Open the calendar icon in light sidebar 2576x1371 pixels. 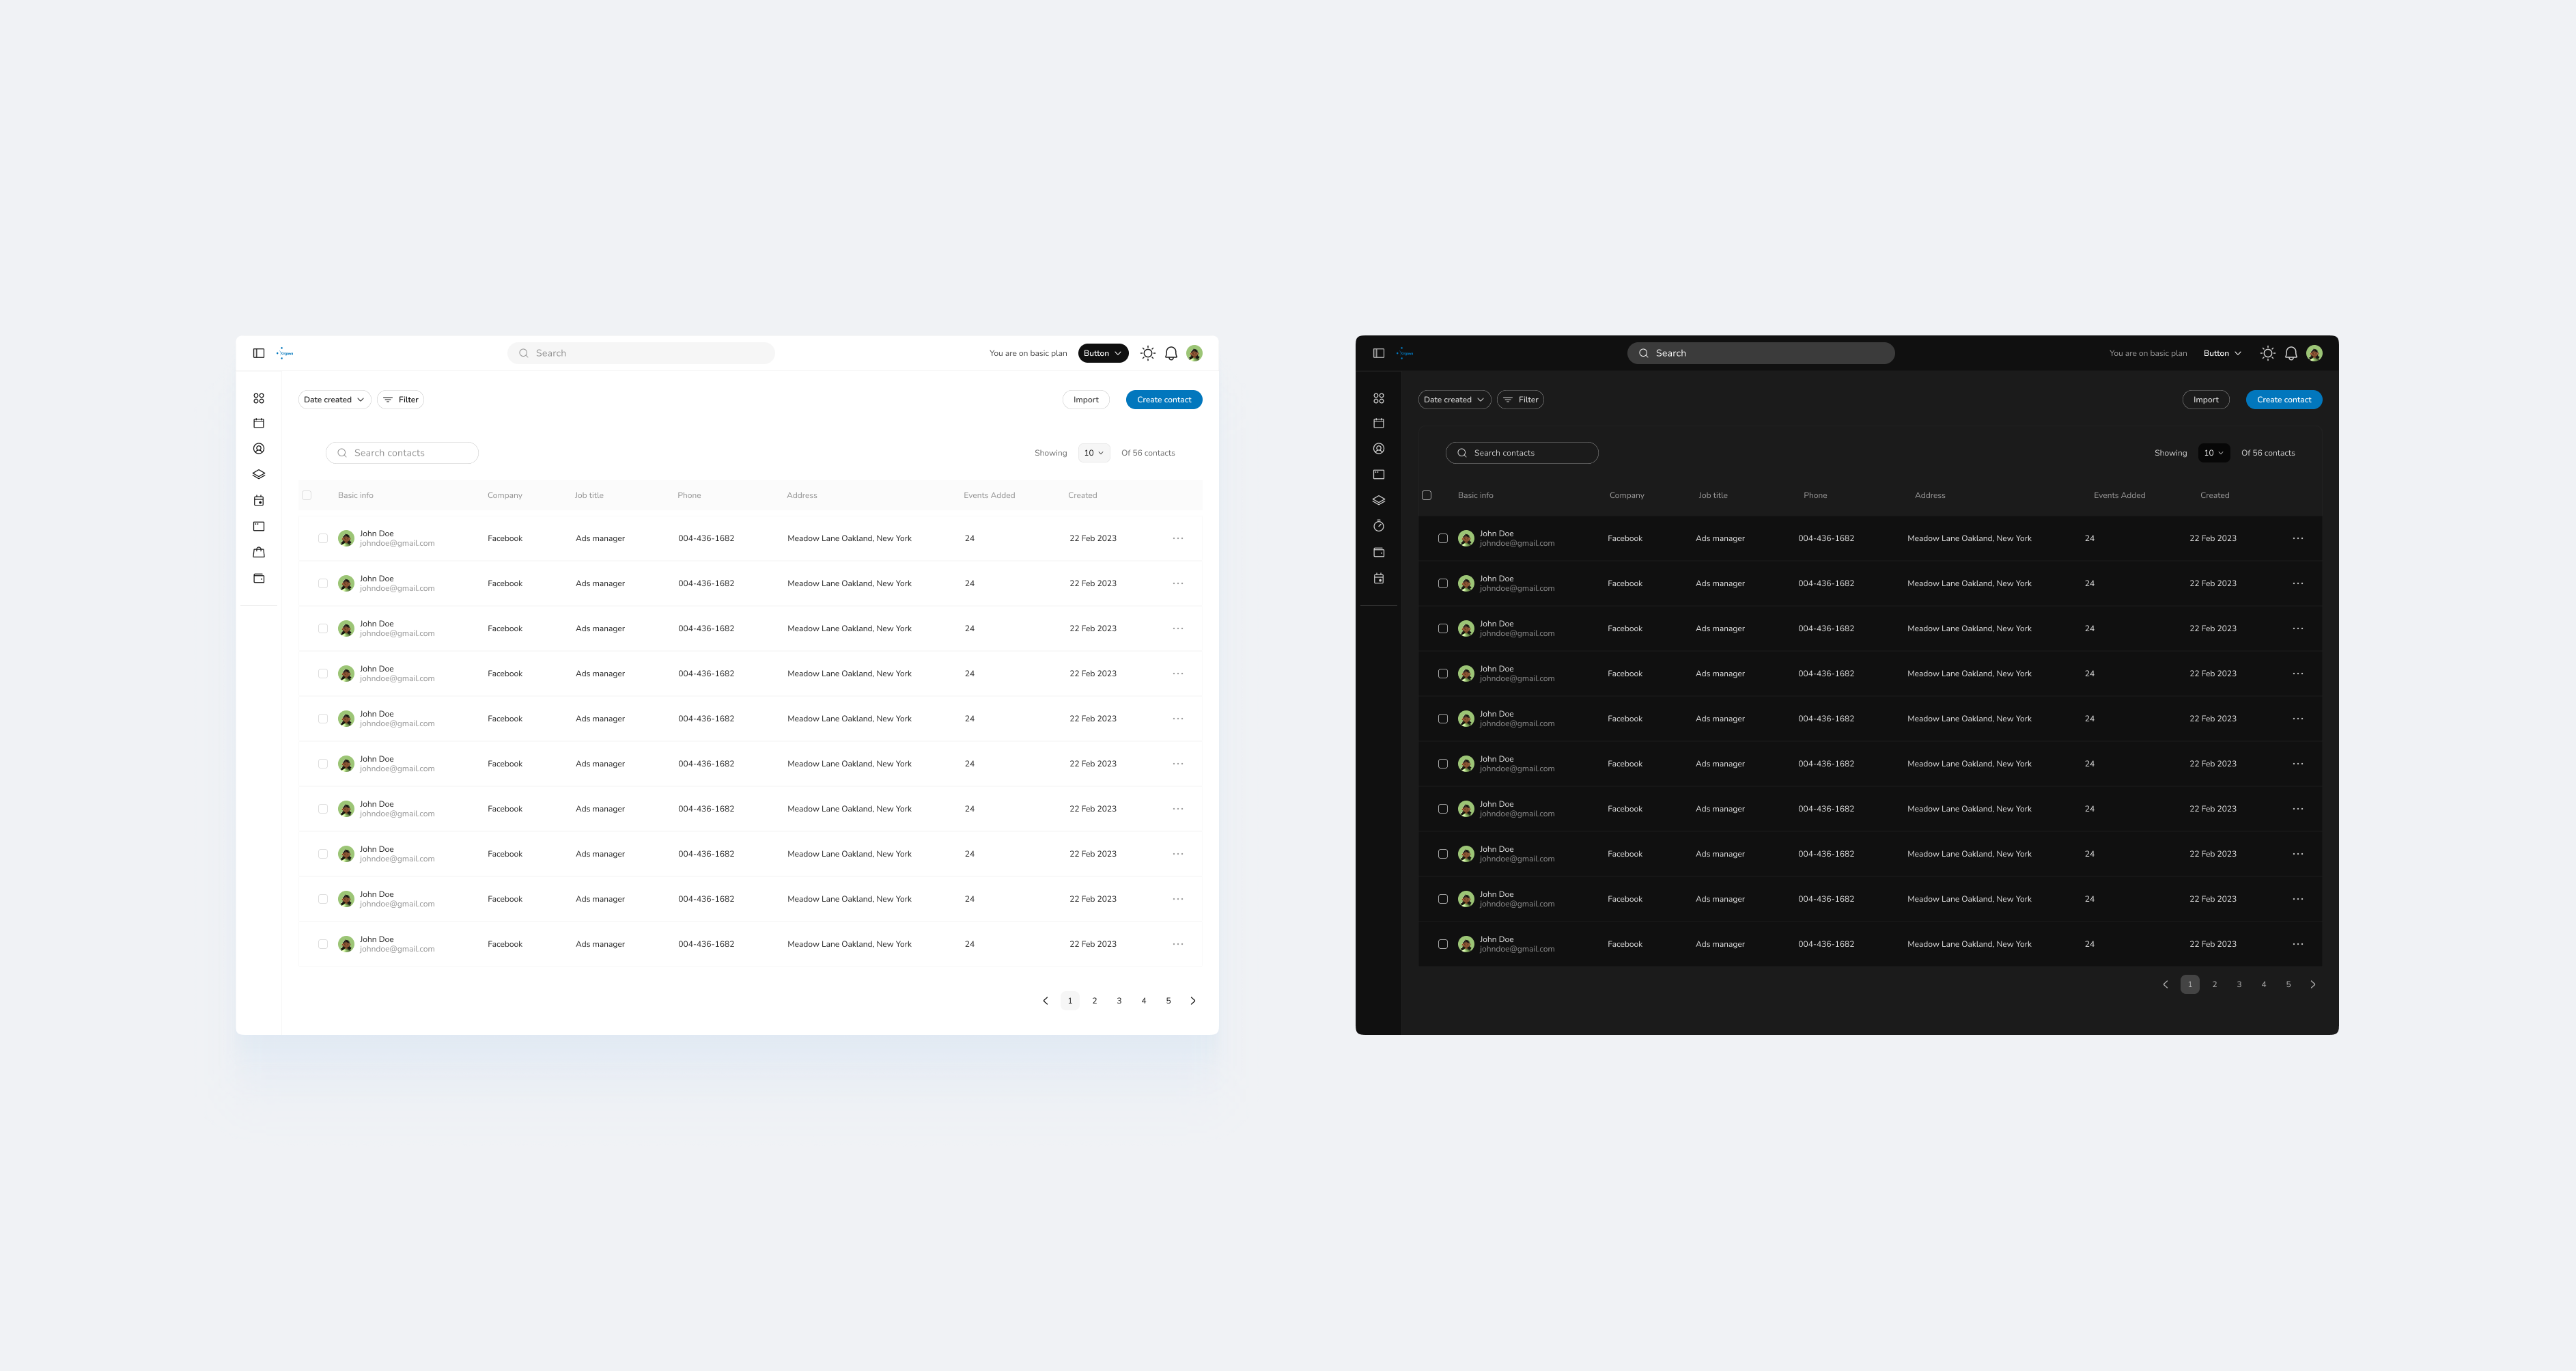[258, 423]
